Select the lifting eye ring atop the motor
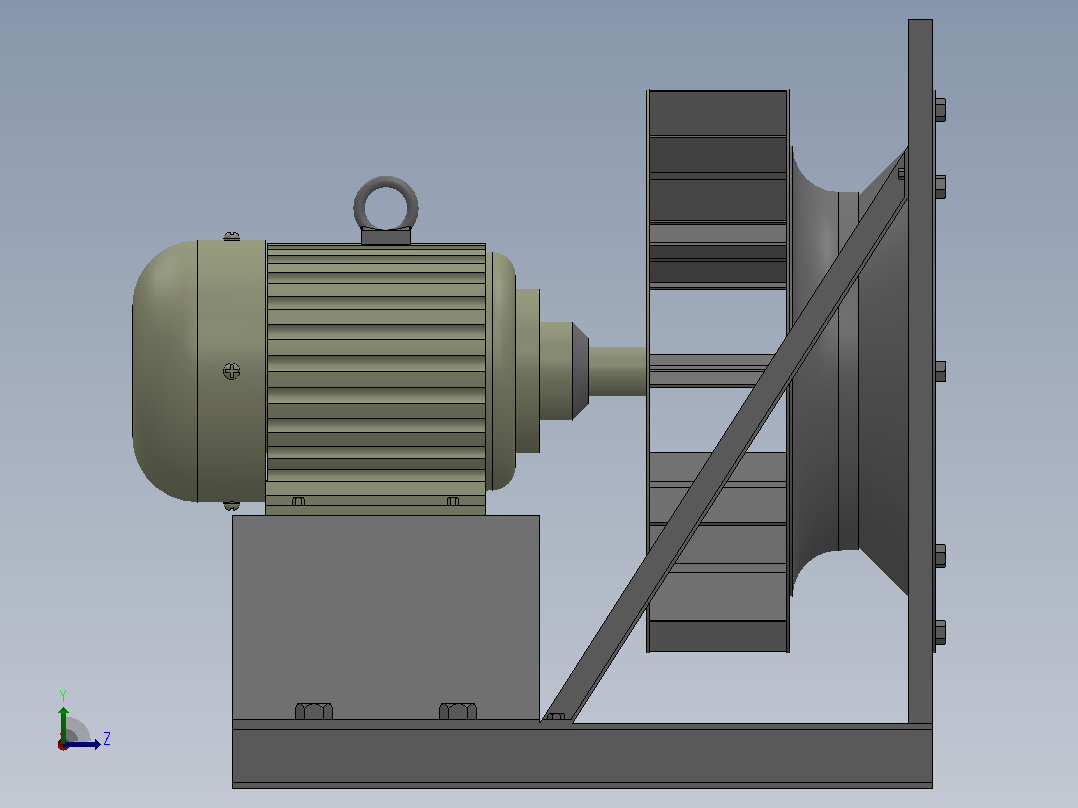This screenshot has width=1078, height=808. click(x=386, y=204)
